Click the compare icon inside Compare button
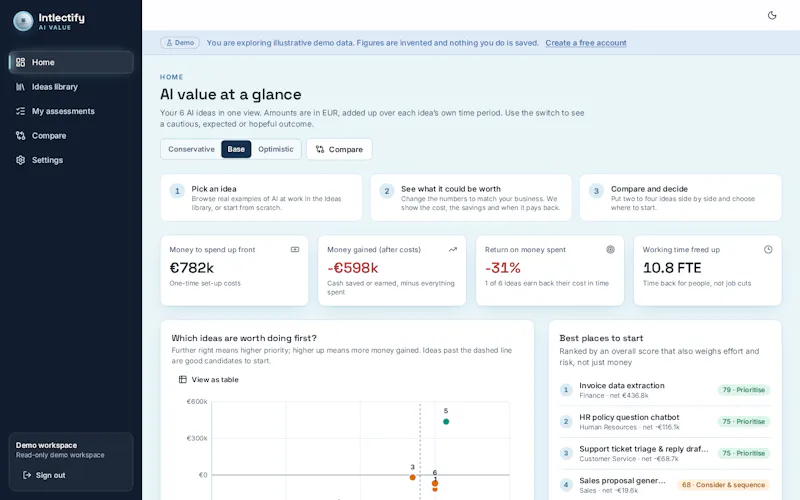Viewport: 800px width, 500px height. tap(320, 149)
